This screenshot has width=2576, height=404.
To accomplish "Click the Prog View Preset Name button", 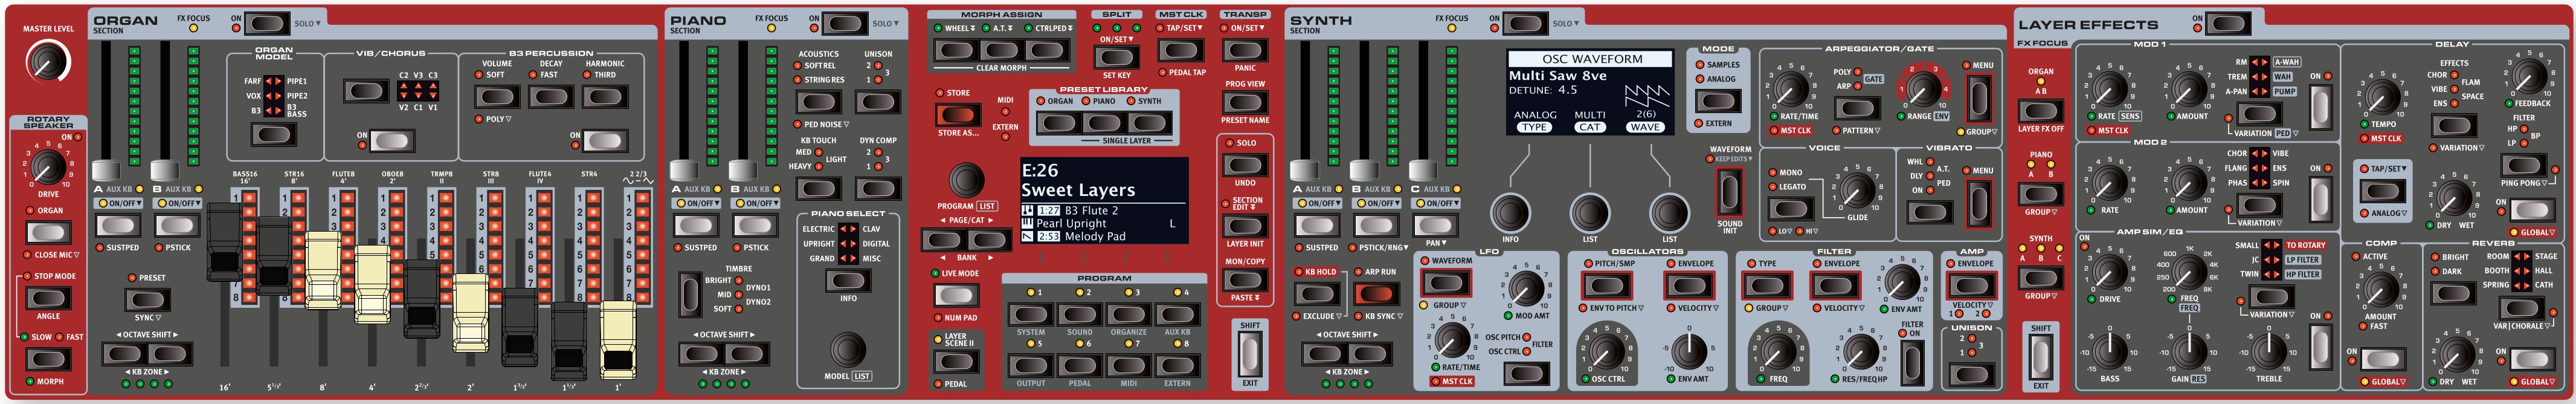I will click(1244, 101).
